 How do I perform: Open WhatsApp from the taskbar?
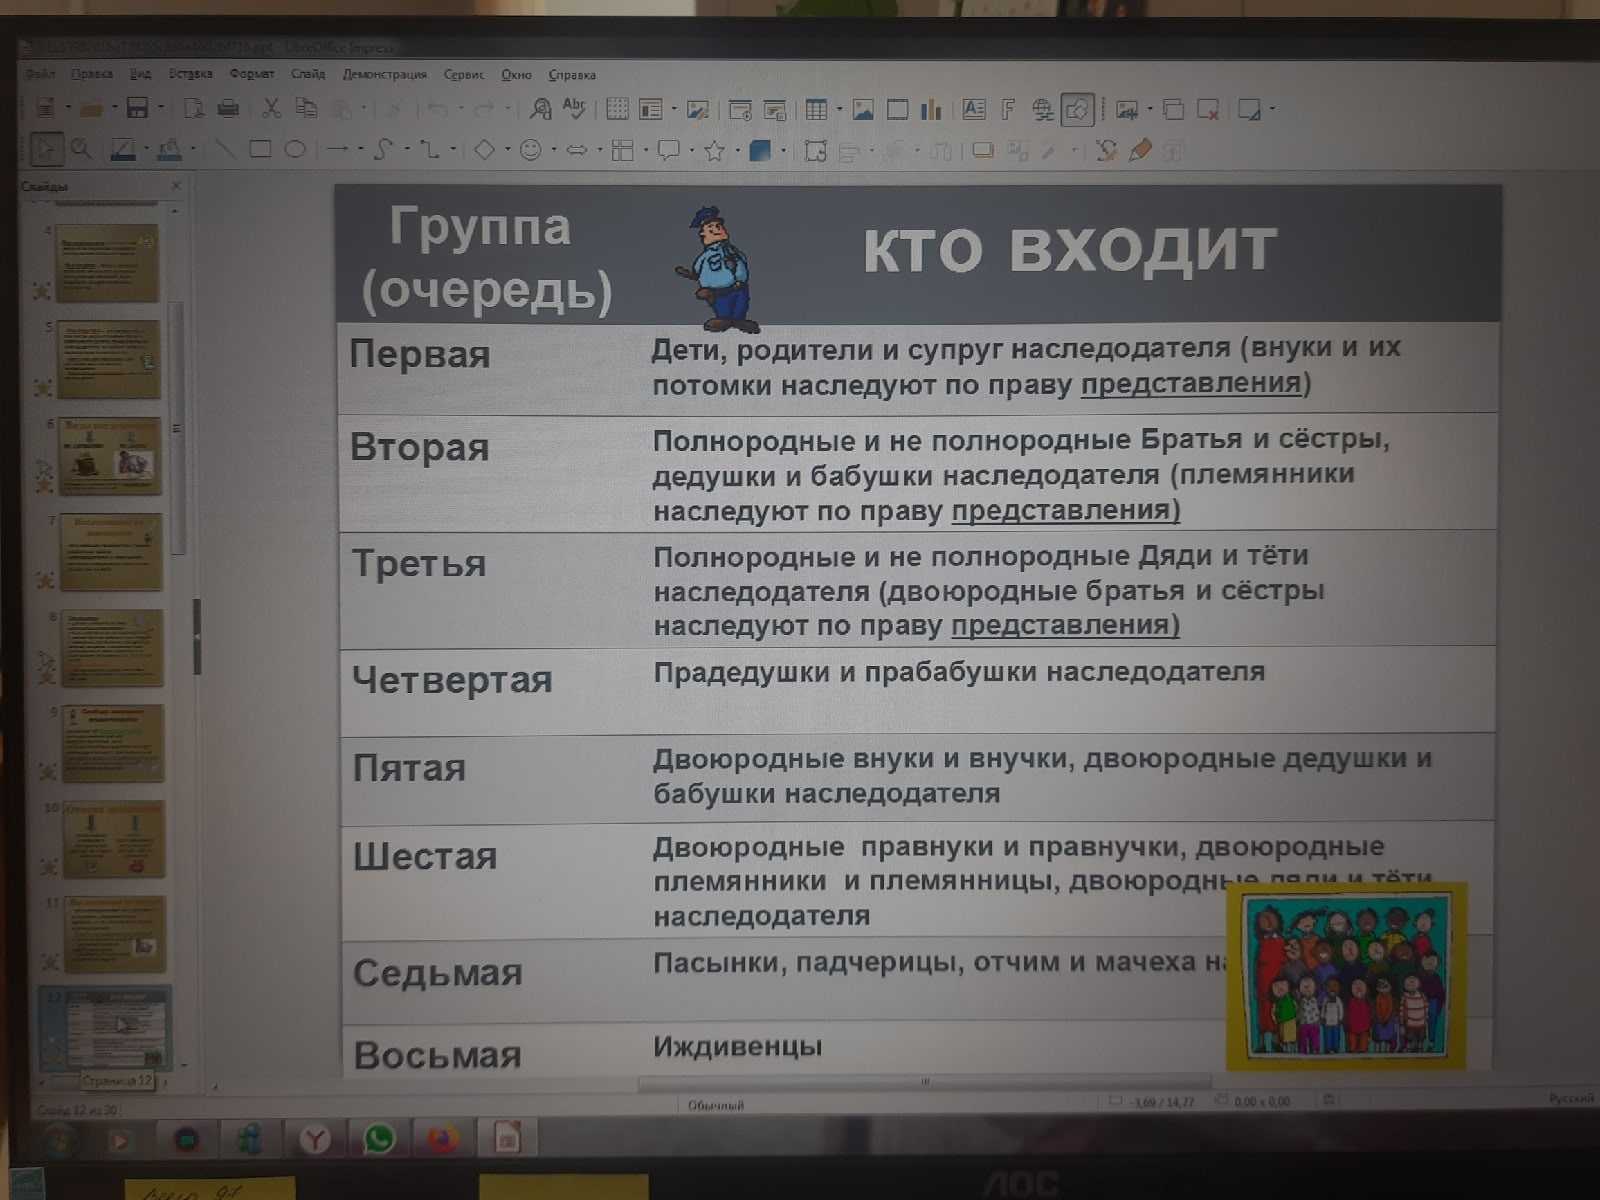click(378, 1139)
